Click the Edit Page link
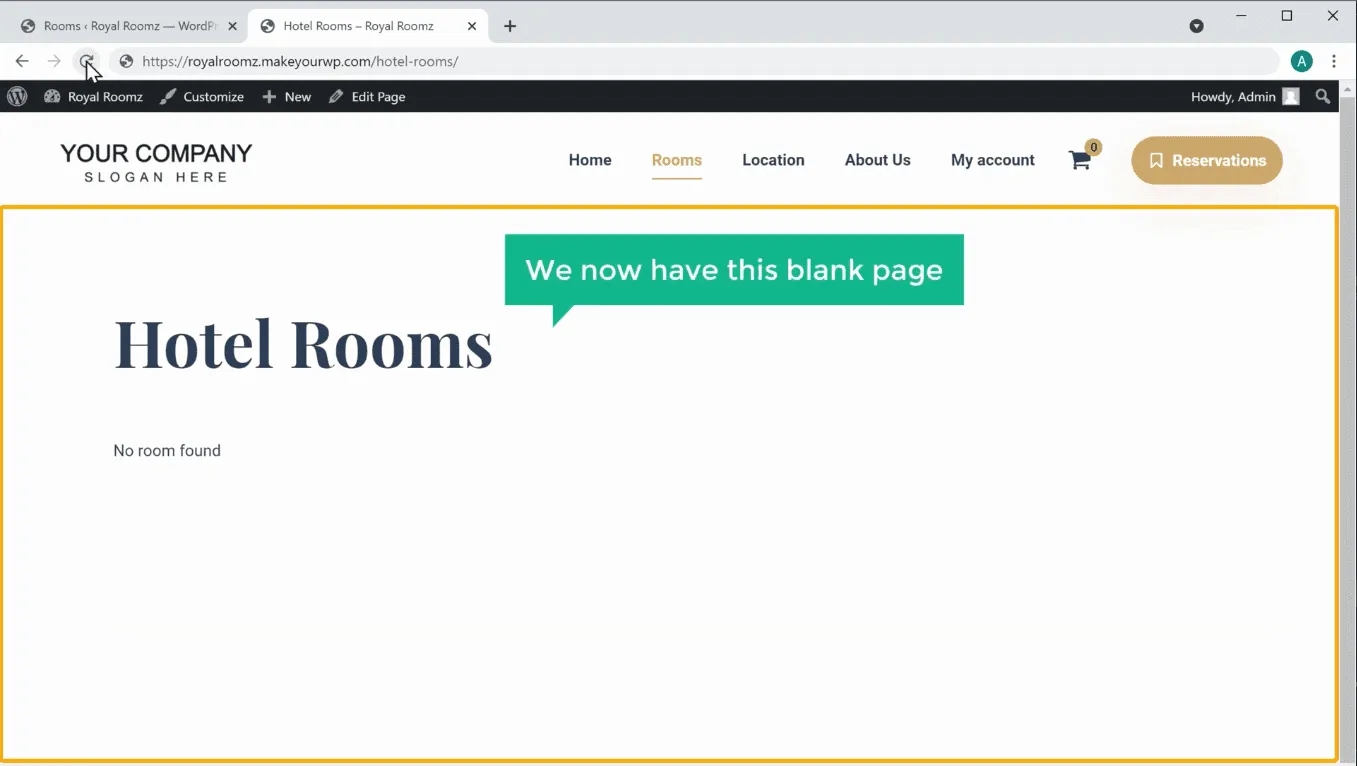 367,97
